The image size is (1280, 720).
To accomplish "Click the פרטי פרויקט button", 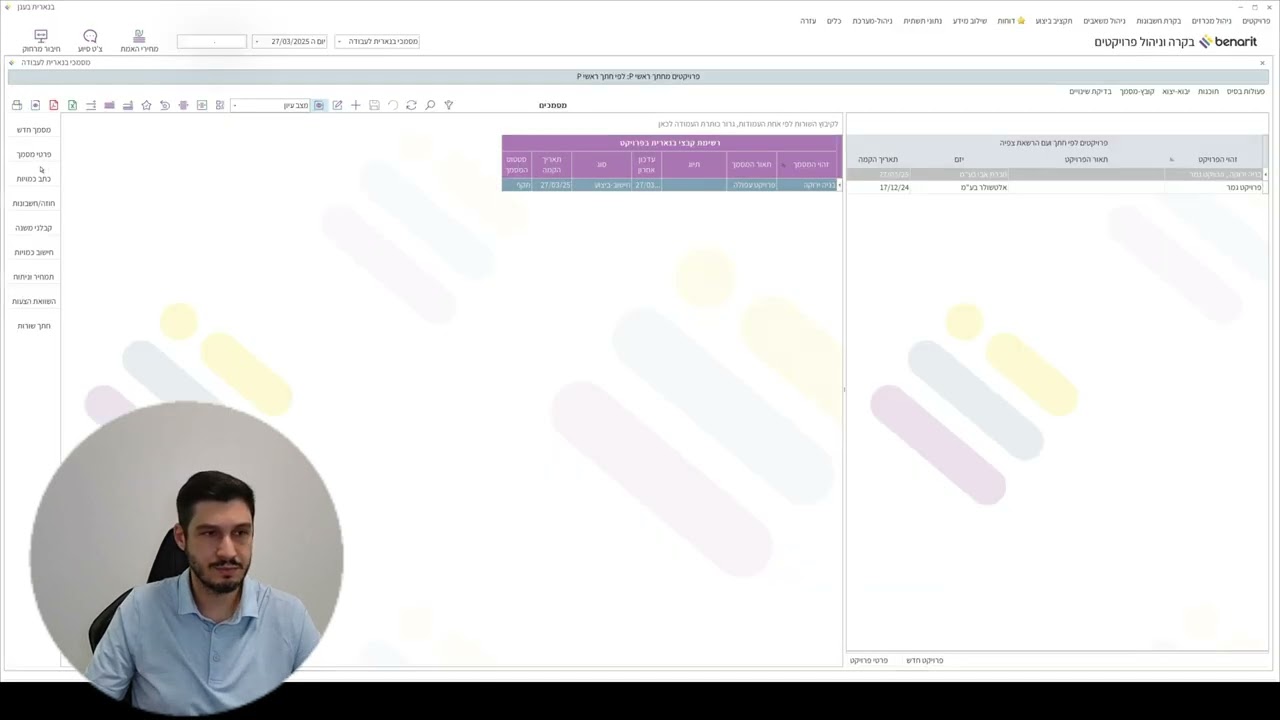I will [869, 661].
